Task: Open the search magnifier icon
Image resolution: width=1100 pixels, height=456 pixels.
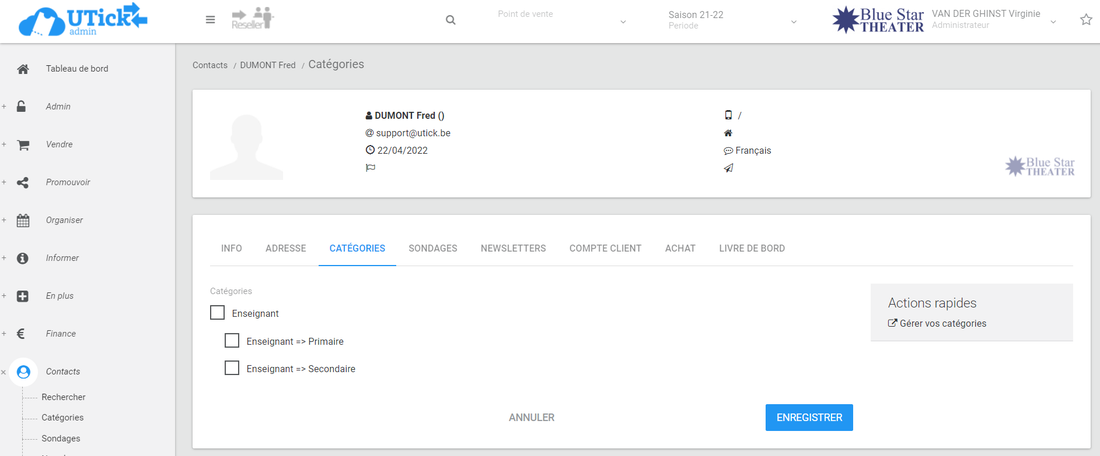Action: pyautogui.click(x=451, y=20)
